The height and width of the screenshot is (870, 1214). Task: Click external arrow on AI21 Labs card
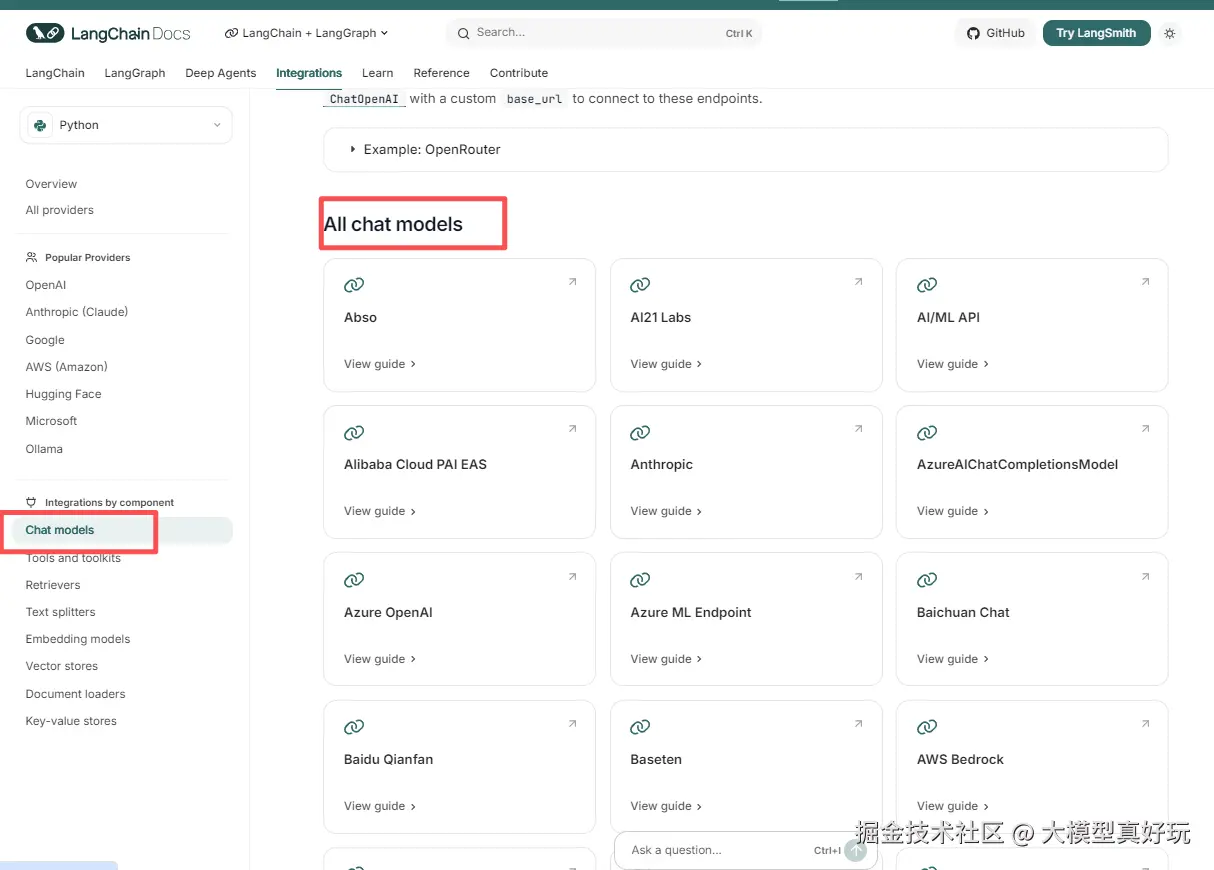click(x=858, y=282)
